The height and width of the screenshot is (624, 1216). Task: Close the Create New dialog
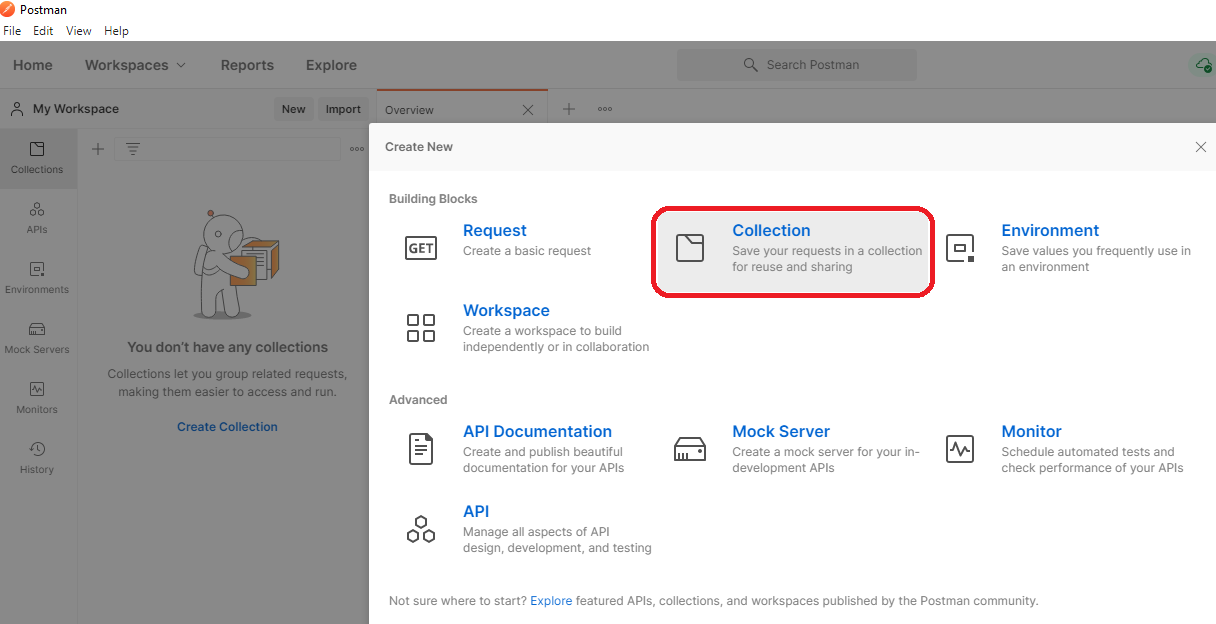click(1201, 147)
